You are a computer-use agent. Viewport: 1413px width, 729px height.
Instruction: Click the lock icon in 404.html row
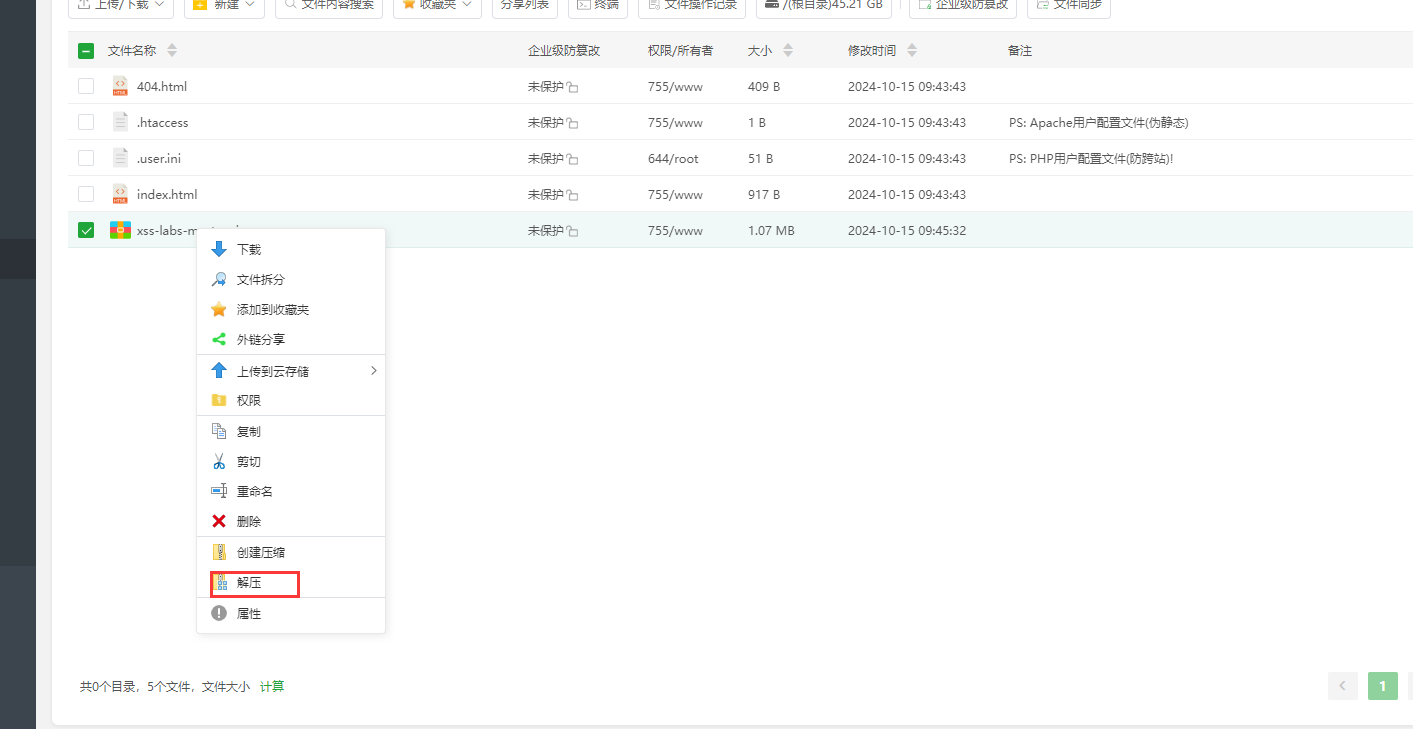click(573, 87)
